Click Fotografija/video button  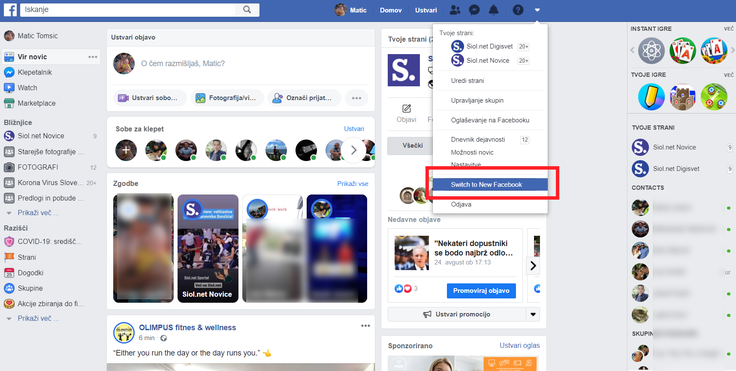pyautogui.click(x=227, y=98)
